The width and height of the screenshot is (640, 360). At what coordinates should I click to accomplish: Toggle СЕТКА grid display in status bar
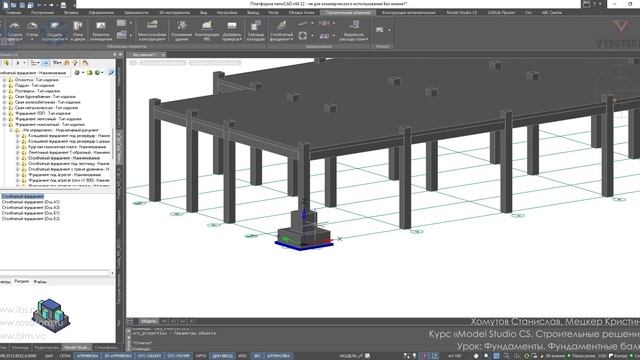coord(65,356)
